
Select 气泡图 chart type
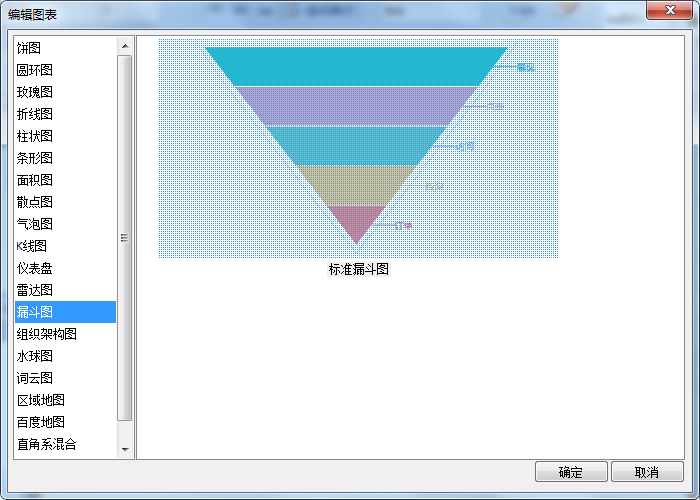[35, 224]
